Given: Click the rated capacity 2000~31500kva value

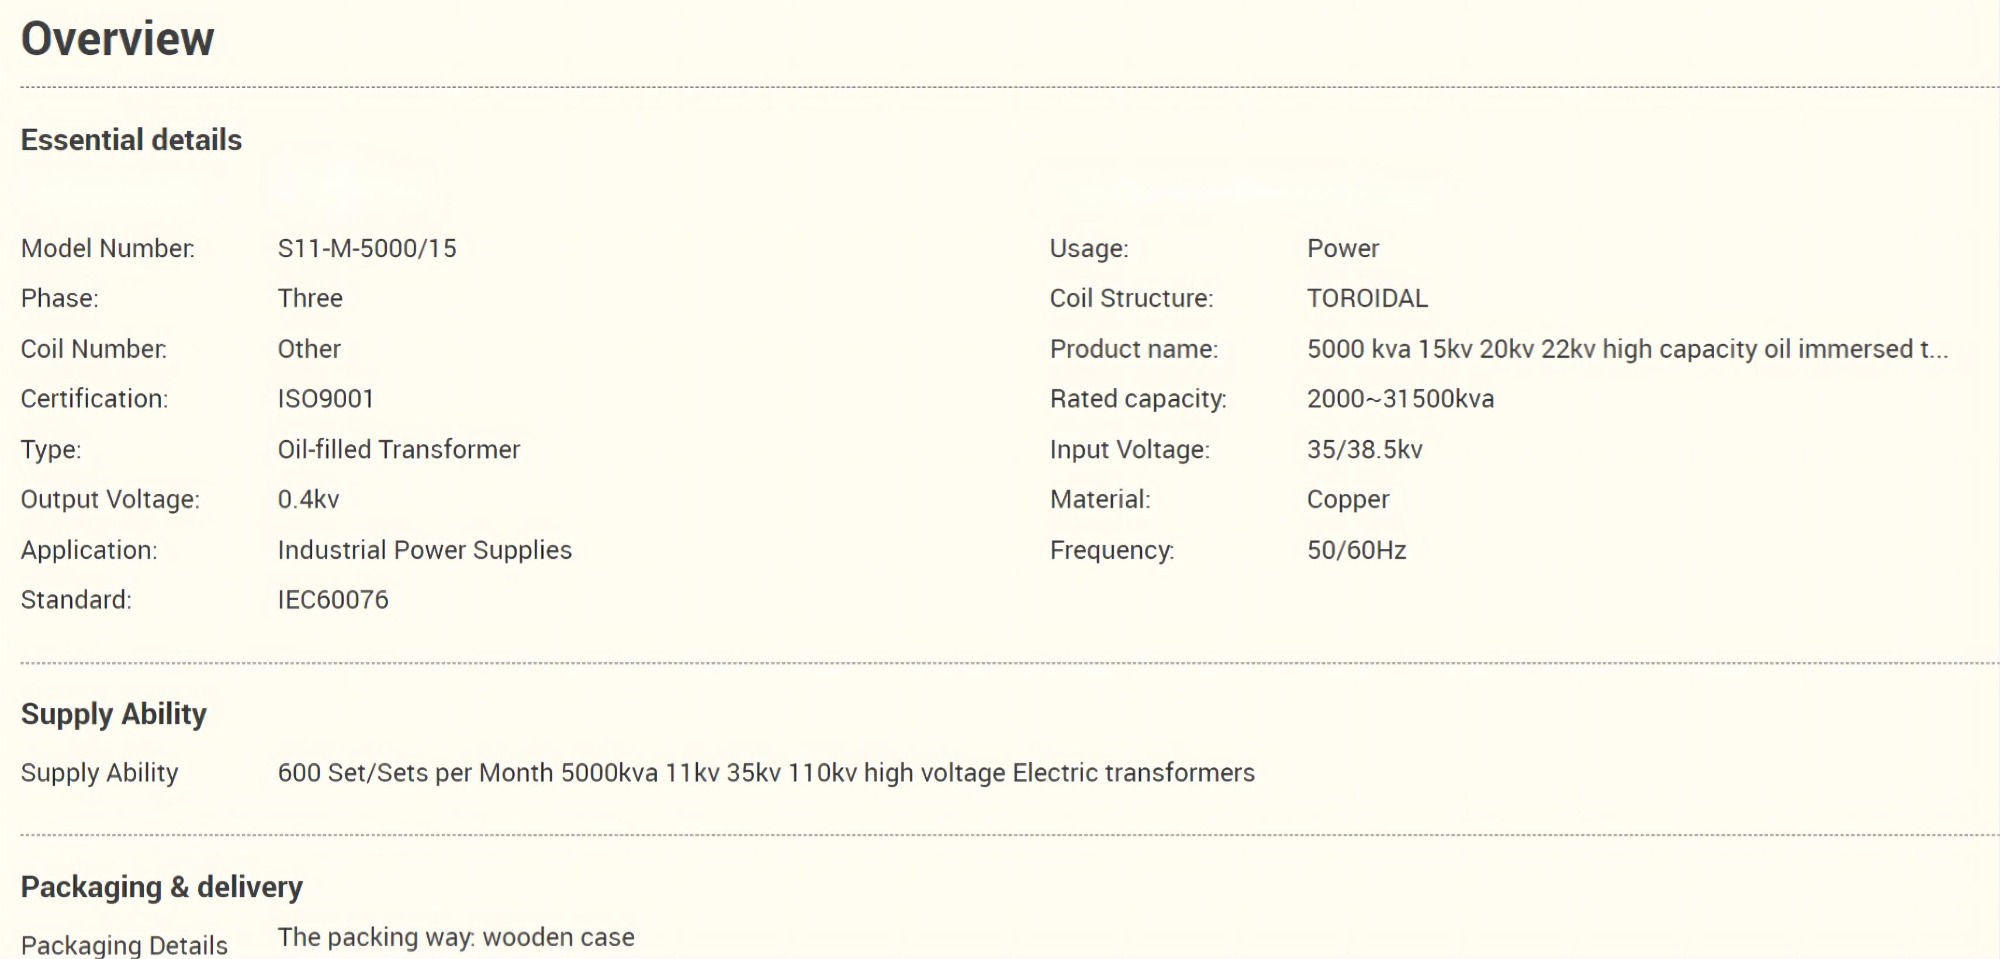Looking at the screenshot, I should pyautogui.click(x=1400, y=399).
